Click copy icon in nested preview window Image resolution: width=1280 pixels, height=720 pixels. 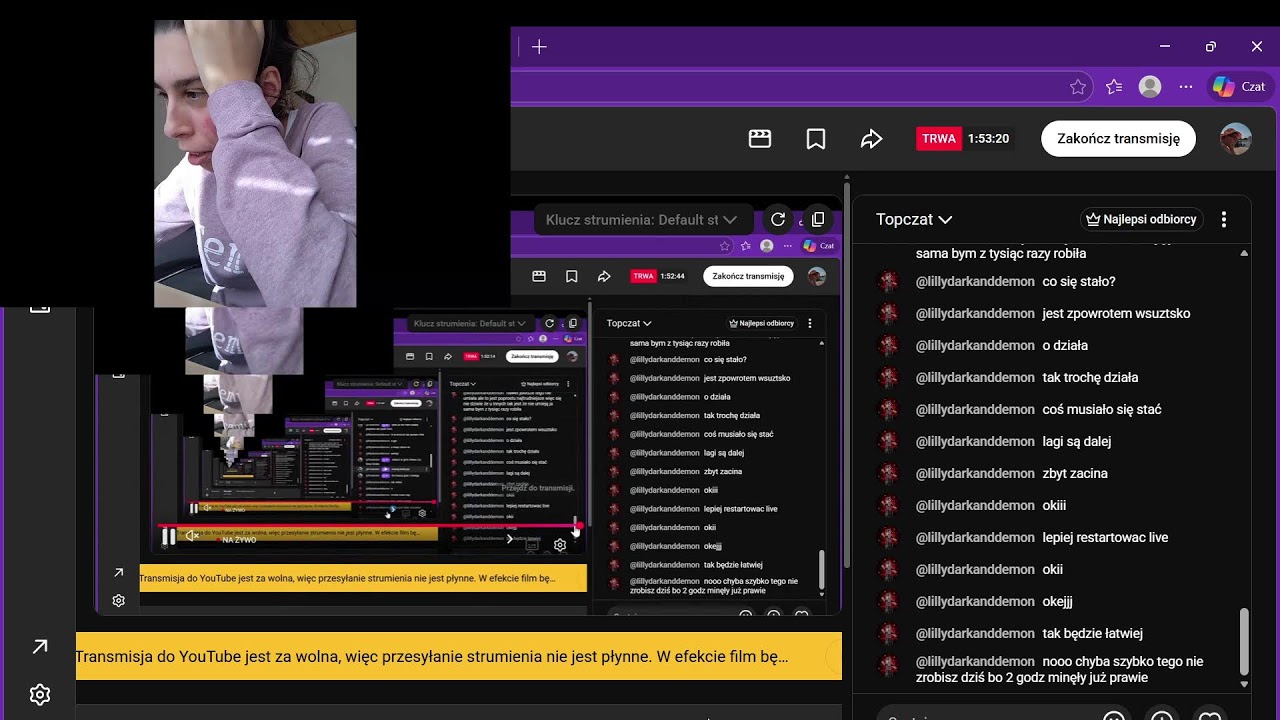[x=573, y=324]
